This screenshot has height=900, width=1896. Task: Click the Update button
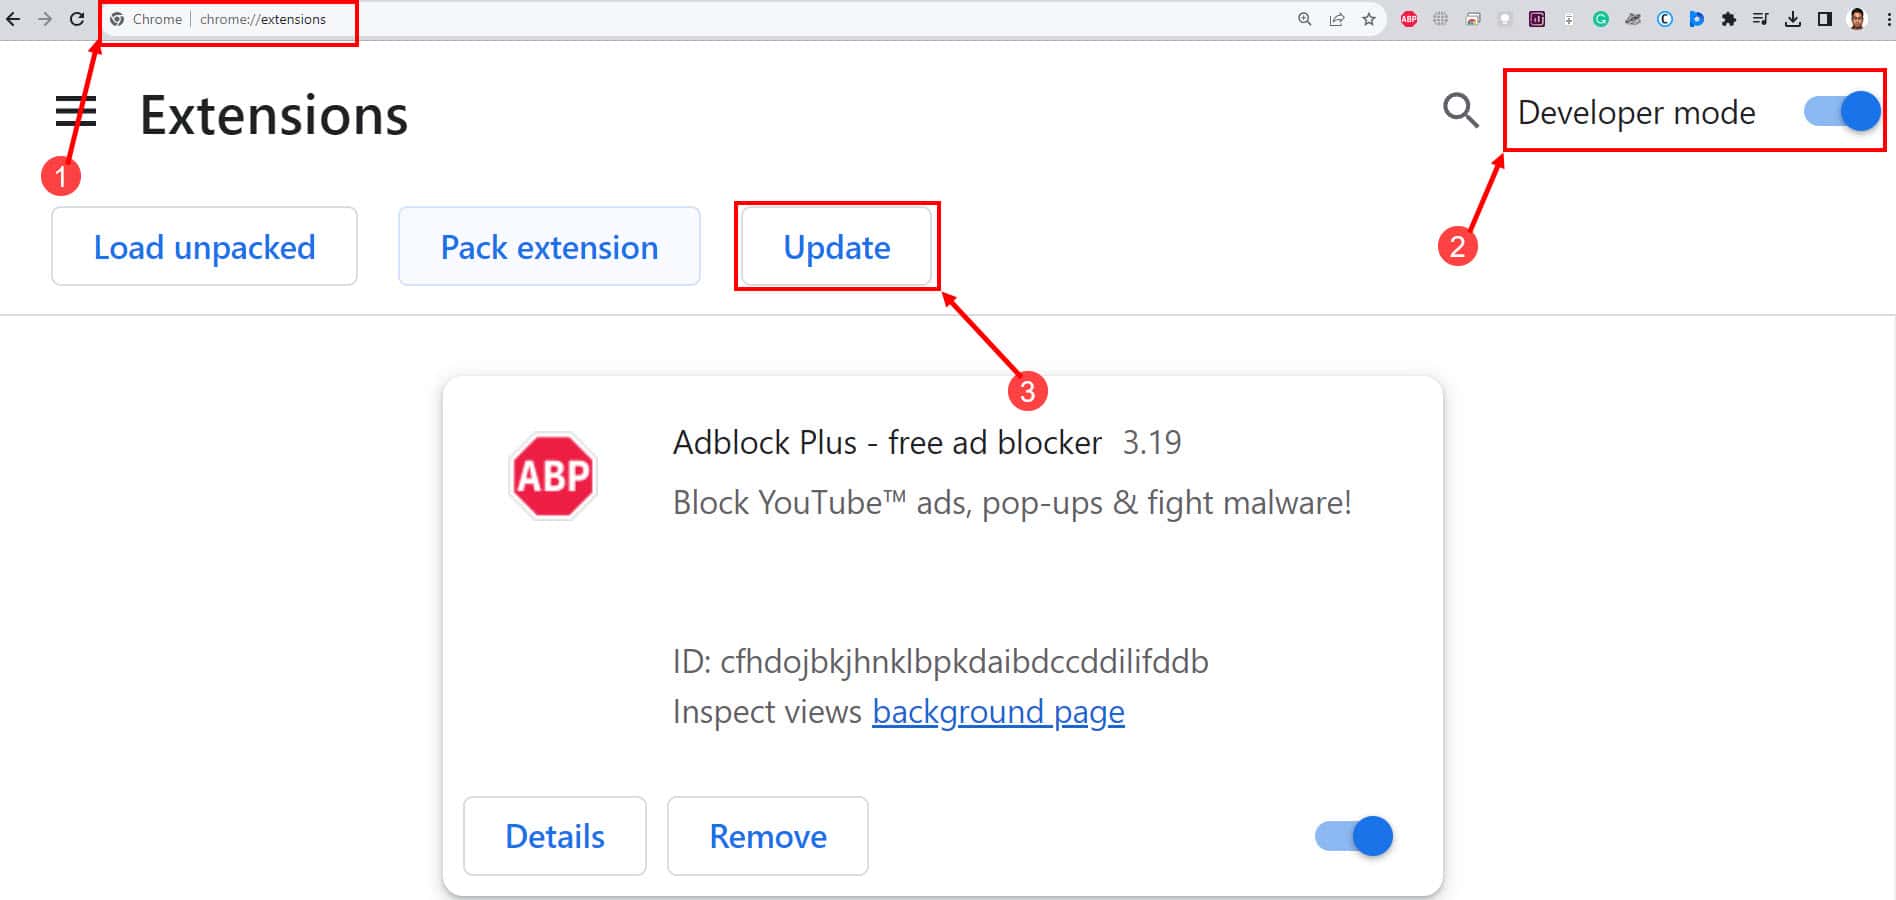click(837, 246)
